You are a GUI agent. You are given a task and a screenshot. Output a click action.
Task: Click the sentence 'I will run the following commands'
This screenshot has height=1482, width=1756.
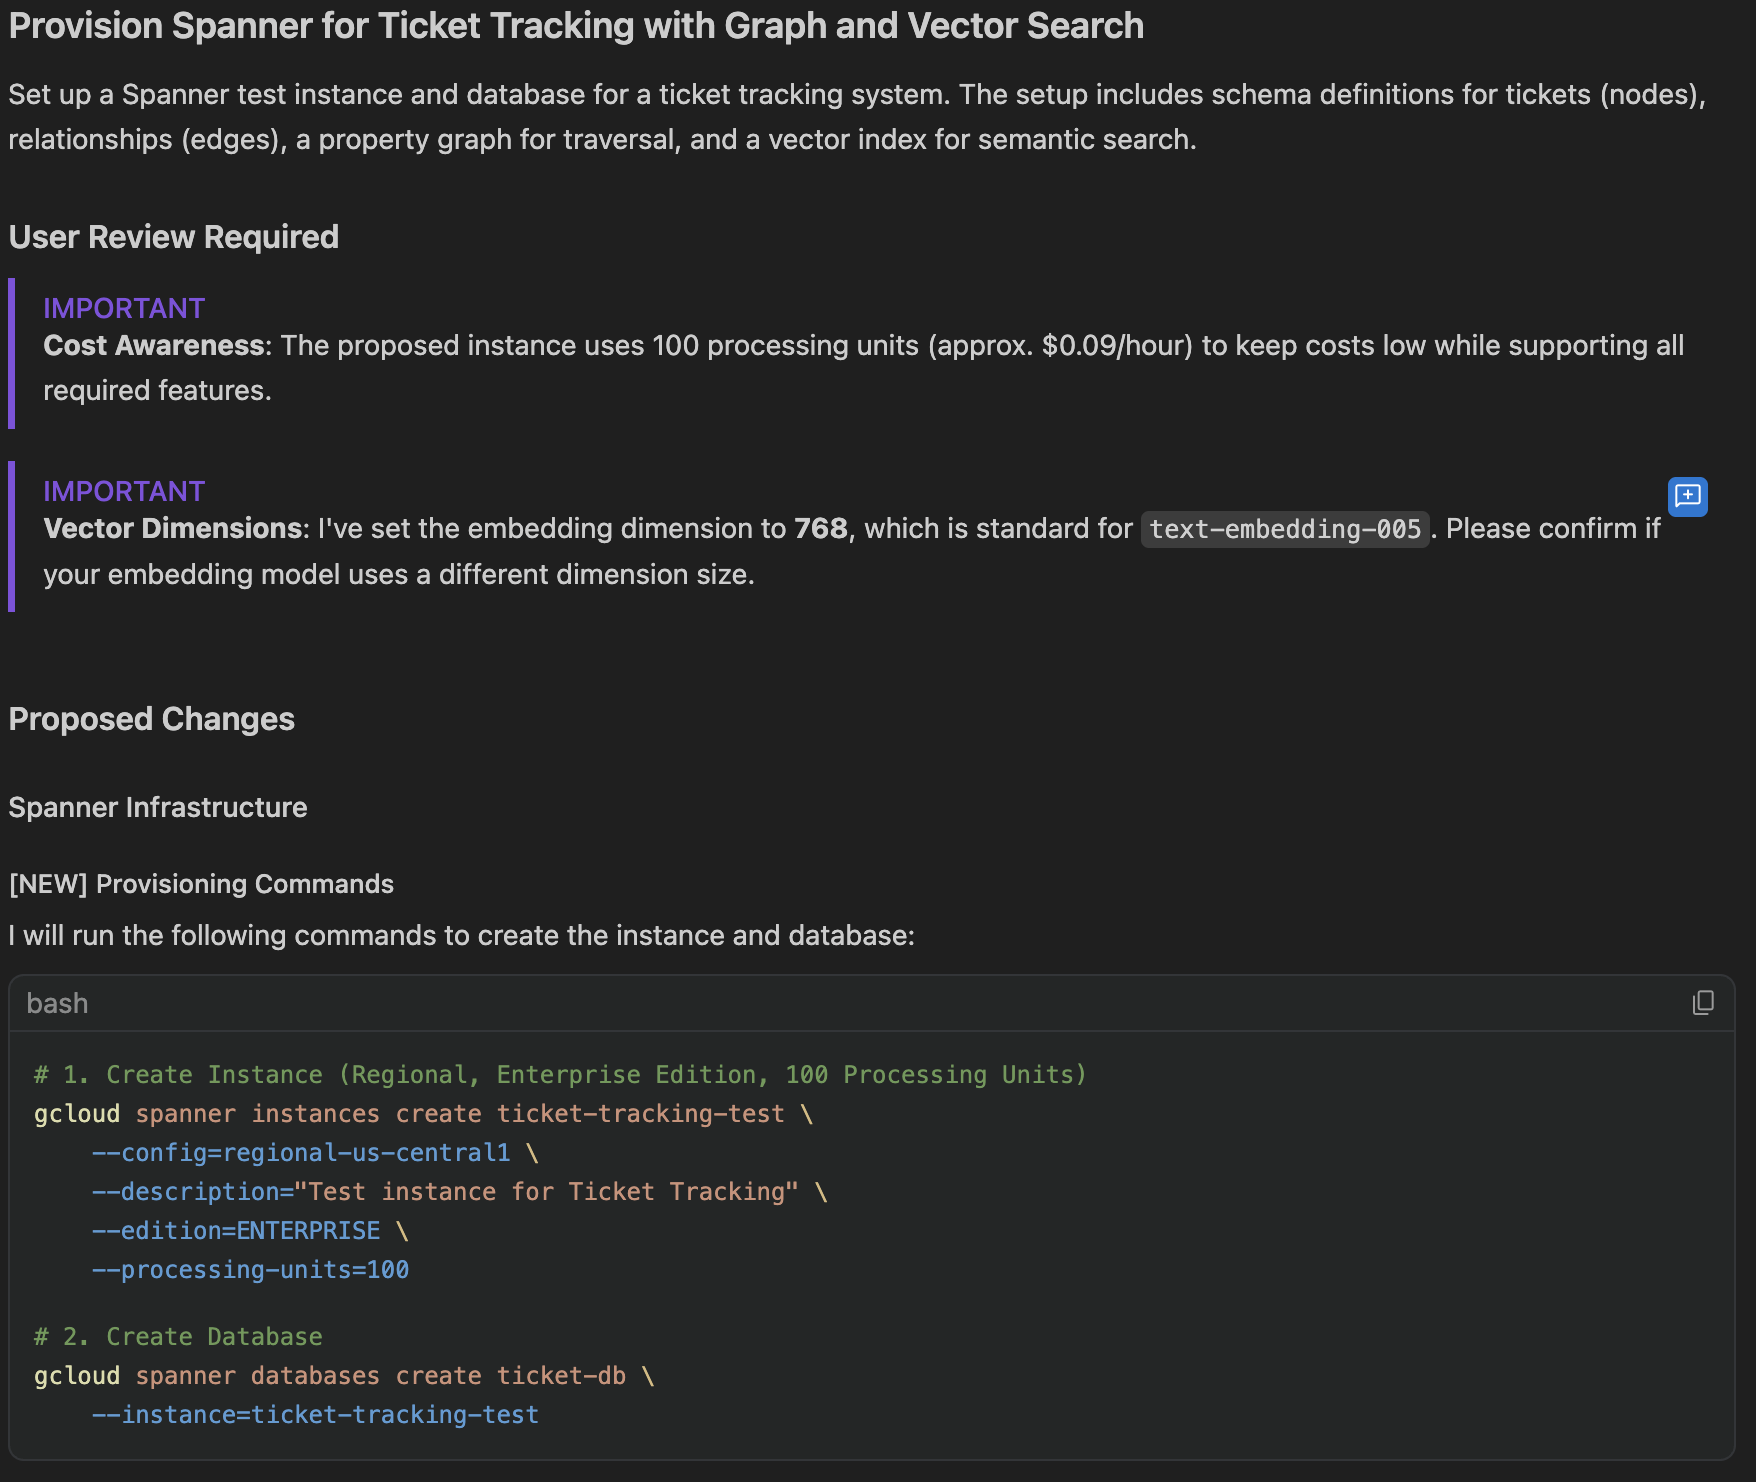pos(462,936)
